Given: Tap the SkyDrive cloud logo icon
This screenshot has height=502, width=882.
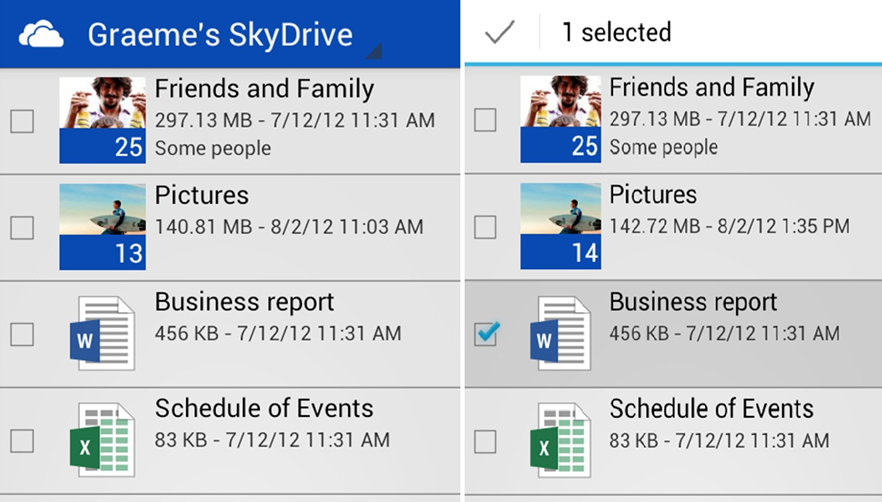Looking at the screenshot, I should [41, 34].
